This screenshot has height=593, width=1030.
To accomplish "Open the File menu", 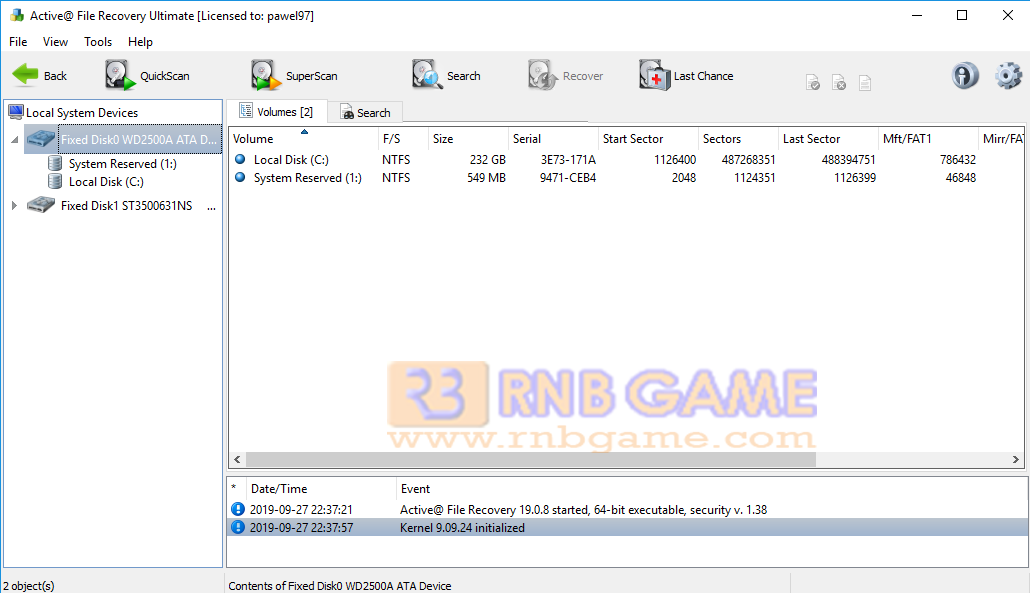I will 18,41.
